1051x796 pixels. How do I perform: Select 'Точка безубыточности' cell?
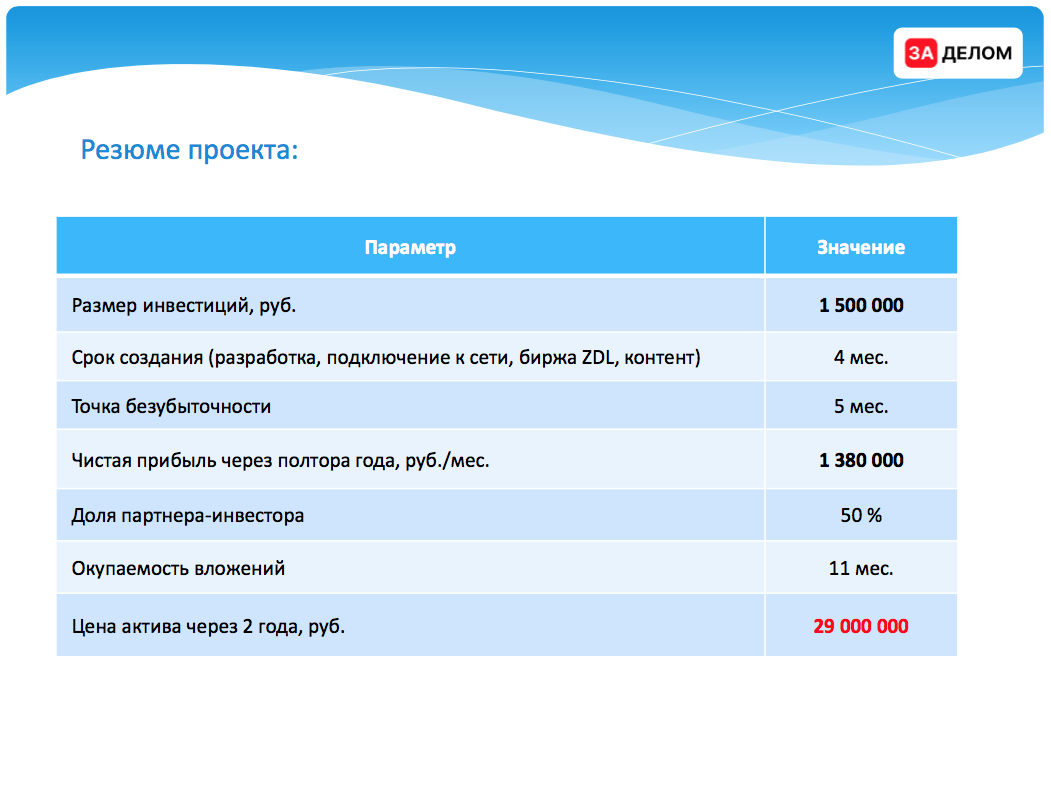(410, 406)
